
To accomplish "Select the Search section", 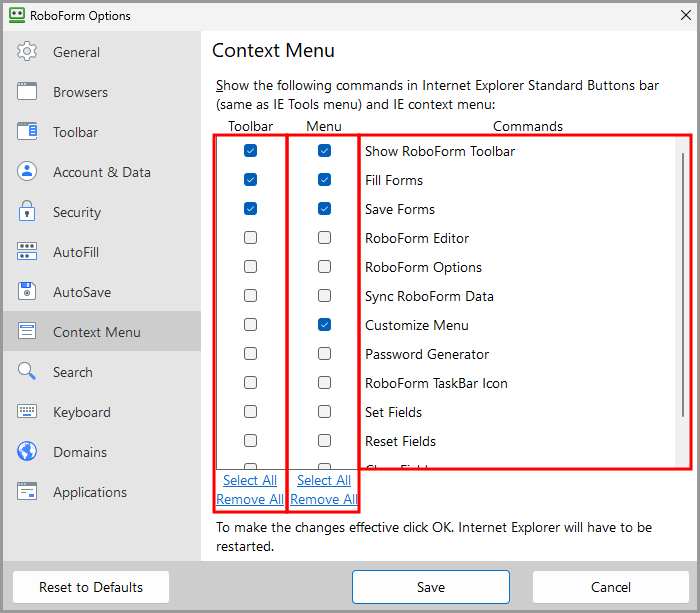I will (102, 371).
